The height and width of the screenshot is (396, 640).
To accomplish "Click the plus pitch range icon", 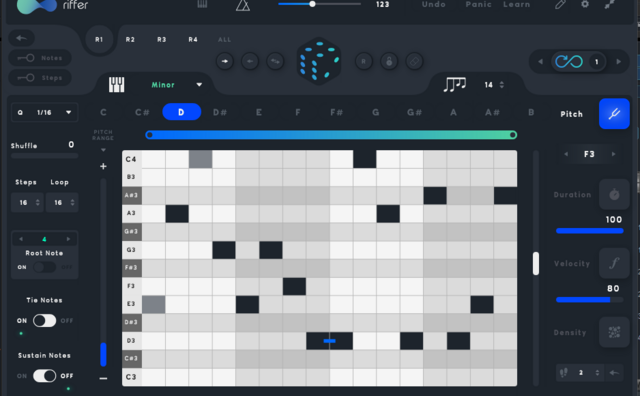I will 103,166.
